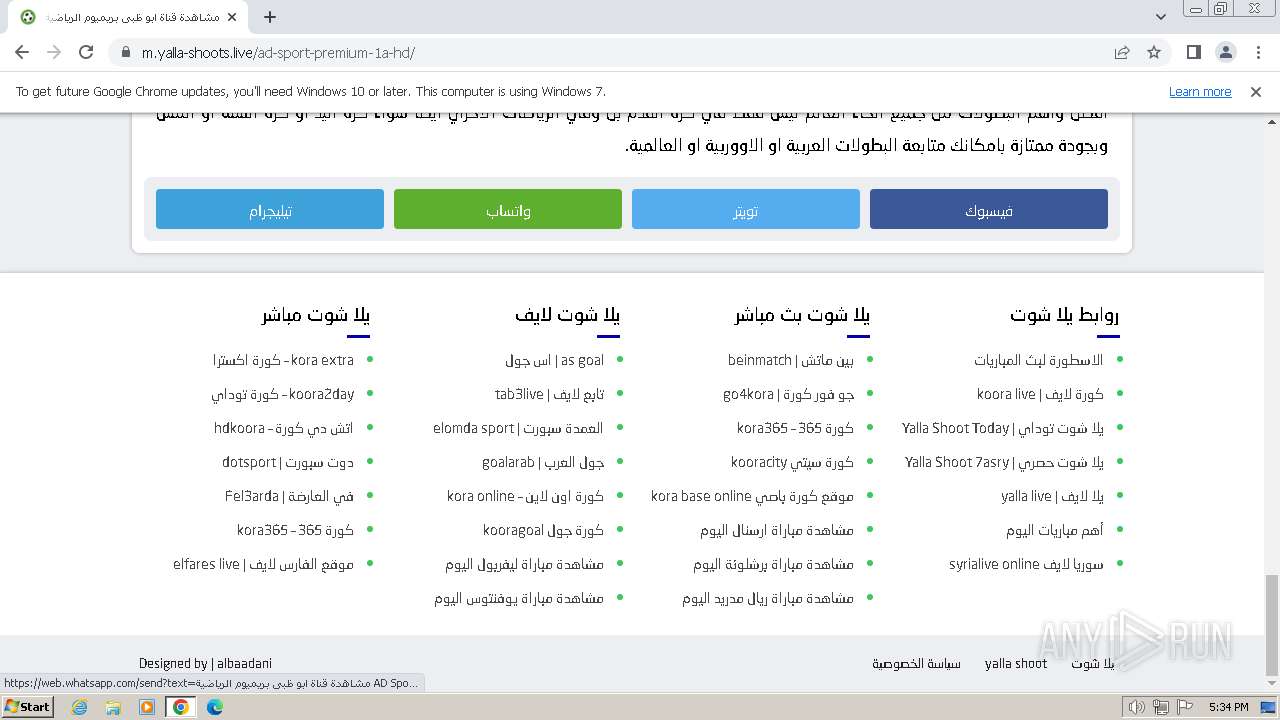Open the سياسة الخصوصية footer link
Screen dimensions: 1280x720
(x=916, y=663)
